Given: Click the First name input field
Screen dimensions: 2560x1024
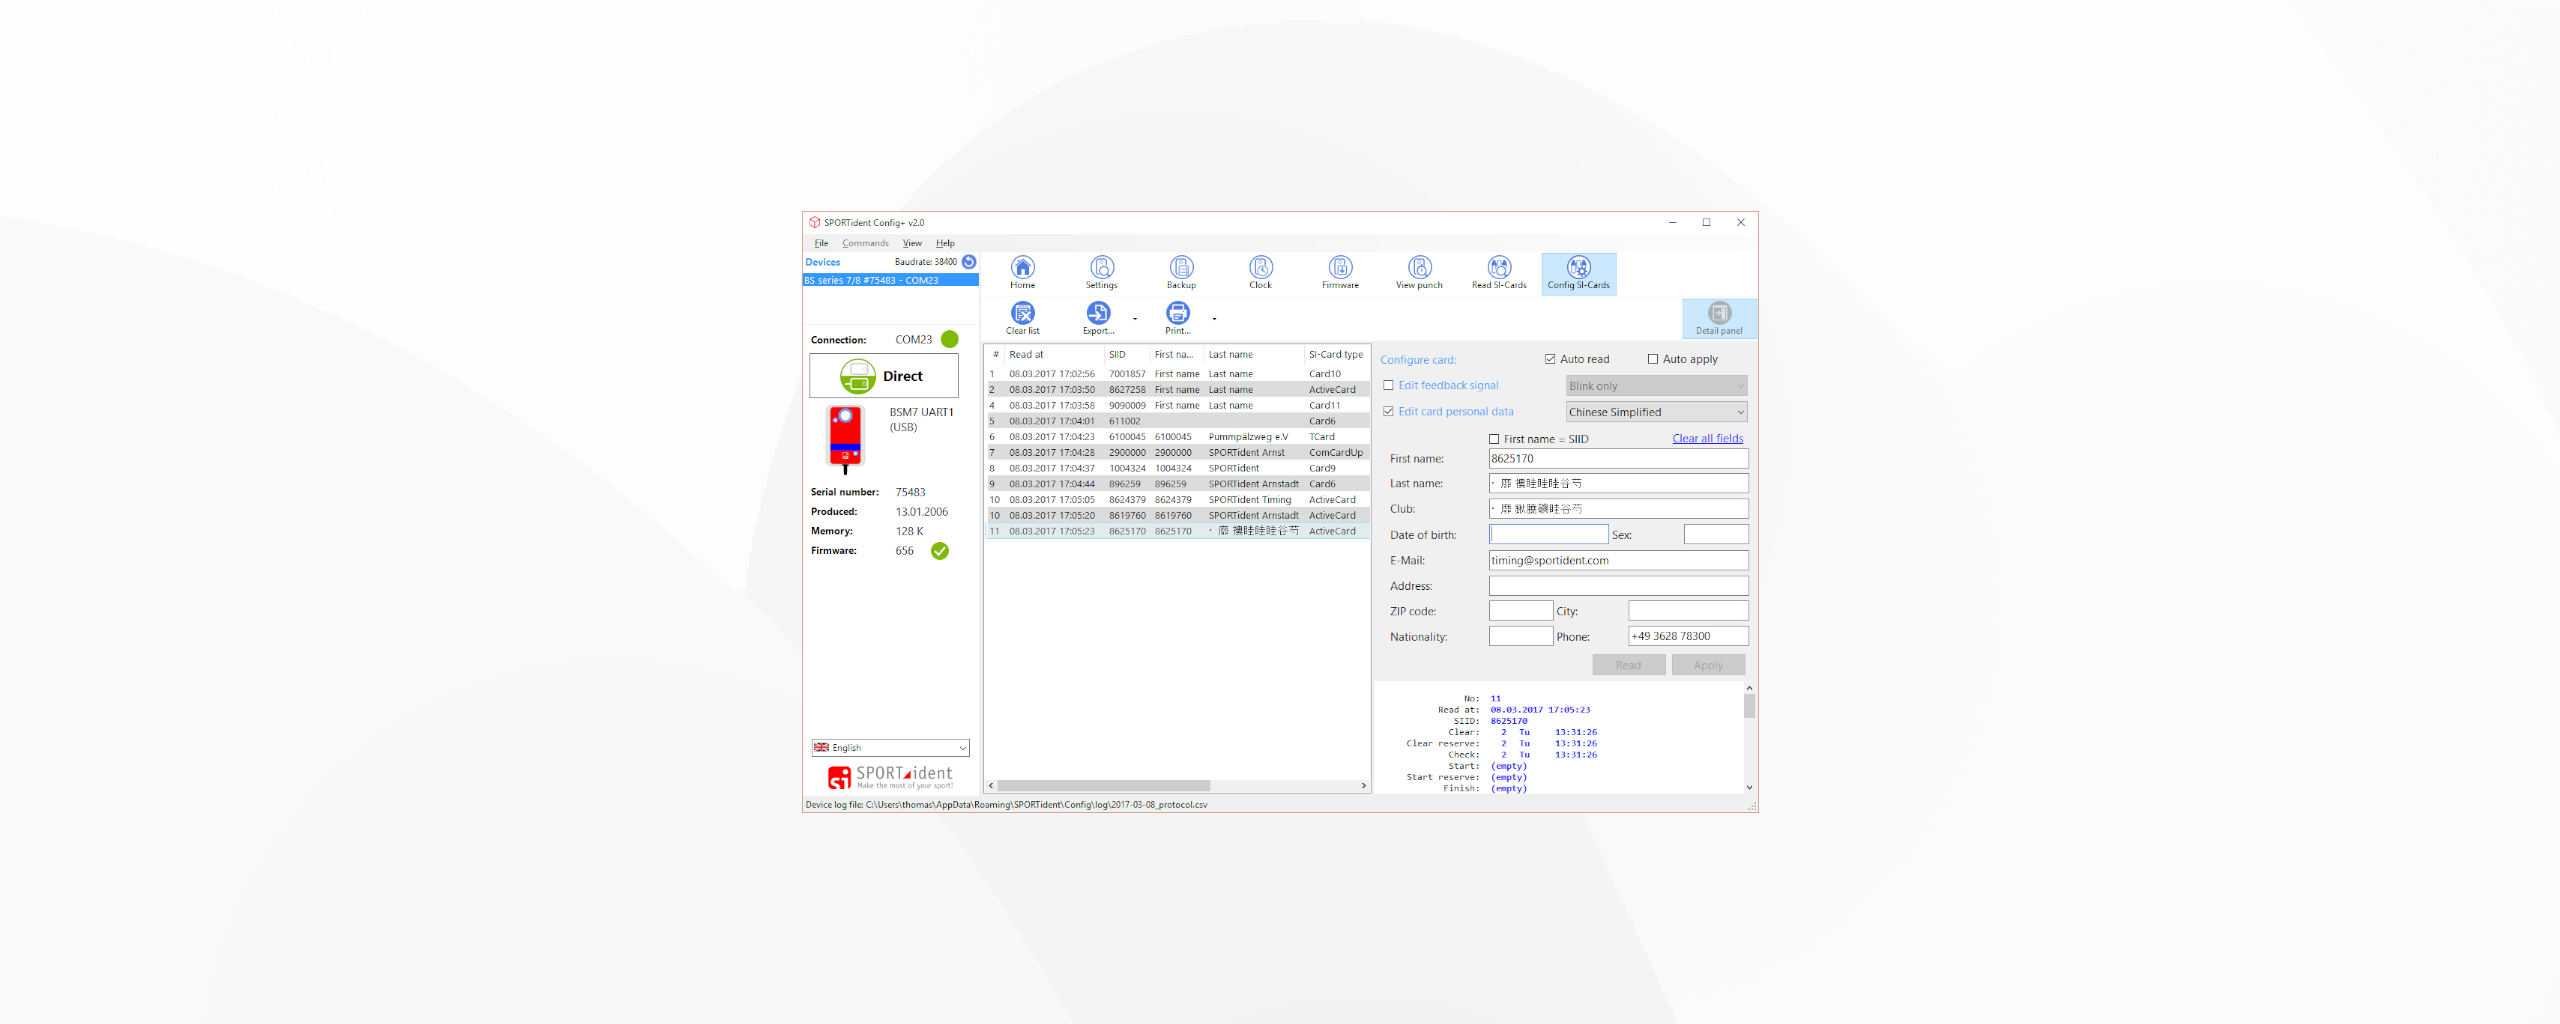Looking at the screenshot, I should tap(1618, 459).
